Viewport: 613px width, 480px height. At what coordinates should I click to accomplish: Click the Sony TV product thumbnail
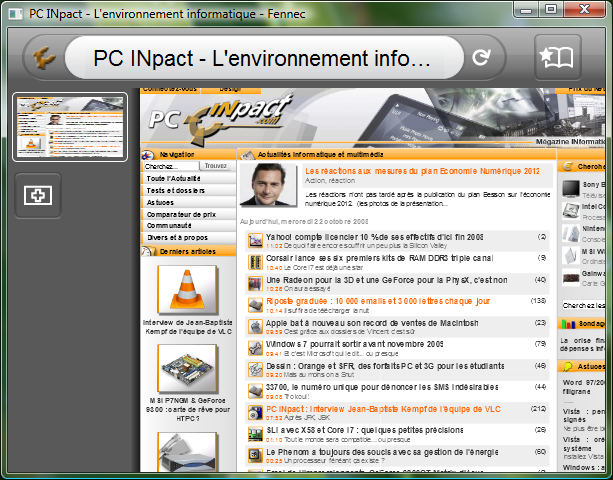pos(571,188)
